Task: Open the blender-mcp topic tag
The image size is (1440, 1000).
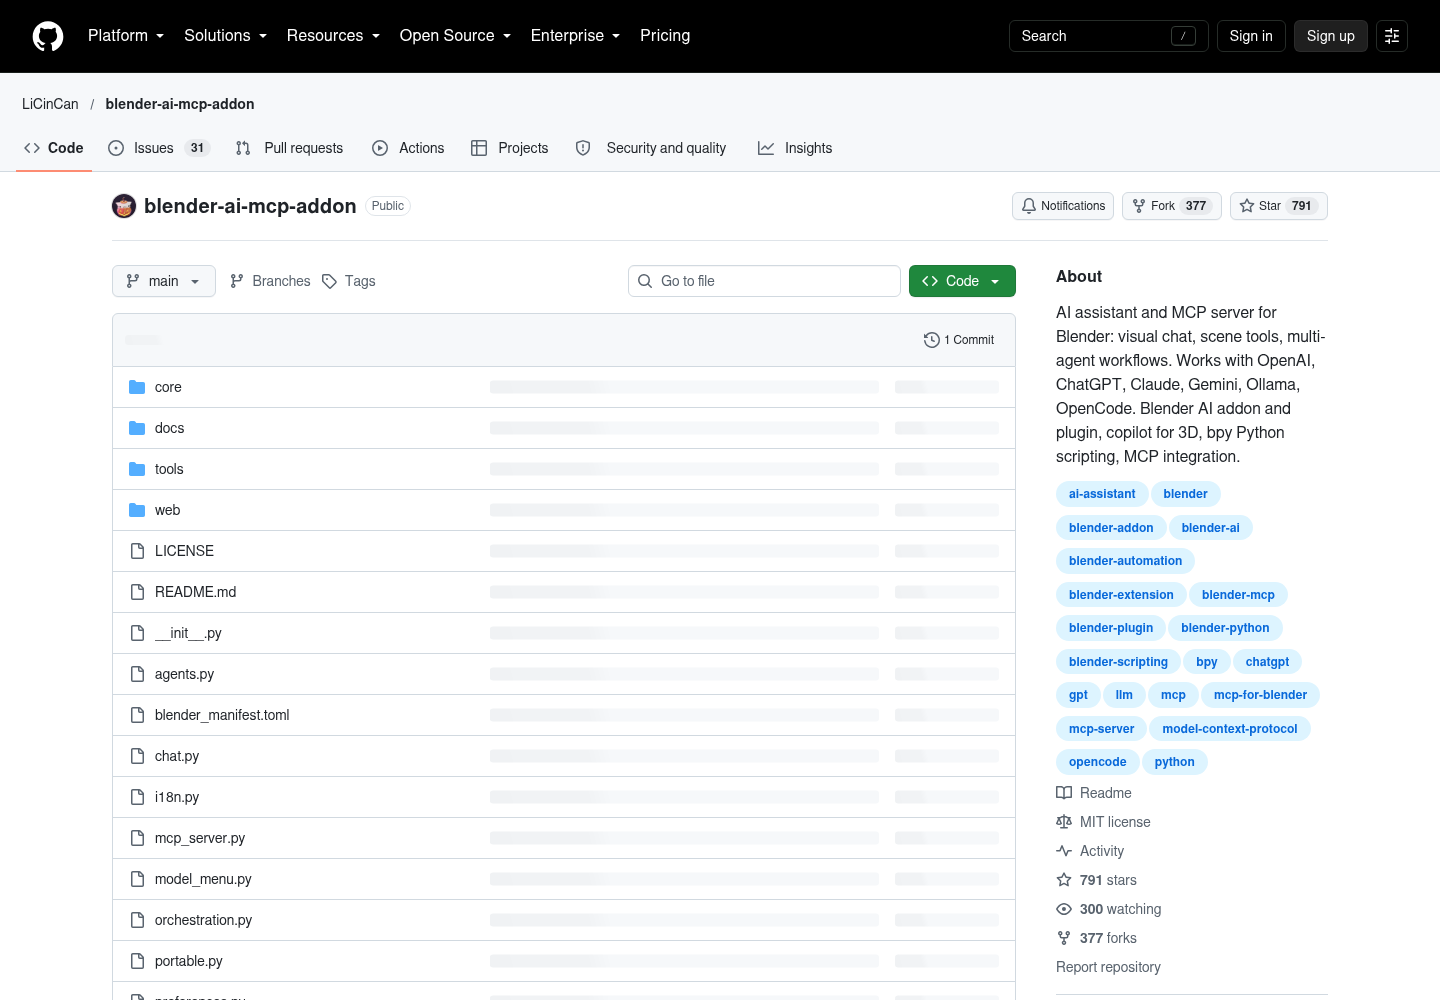Action: pos(1238,595)
